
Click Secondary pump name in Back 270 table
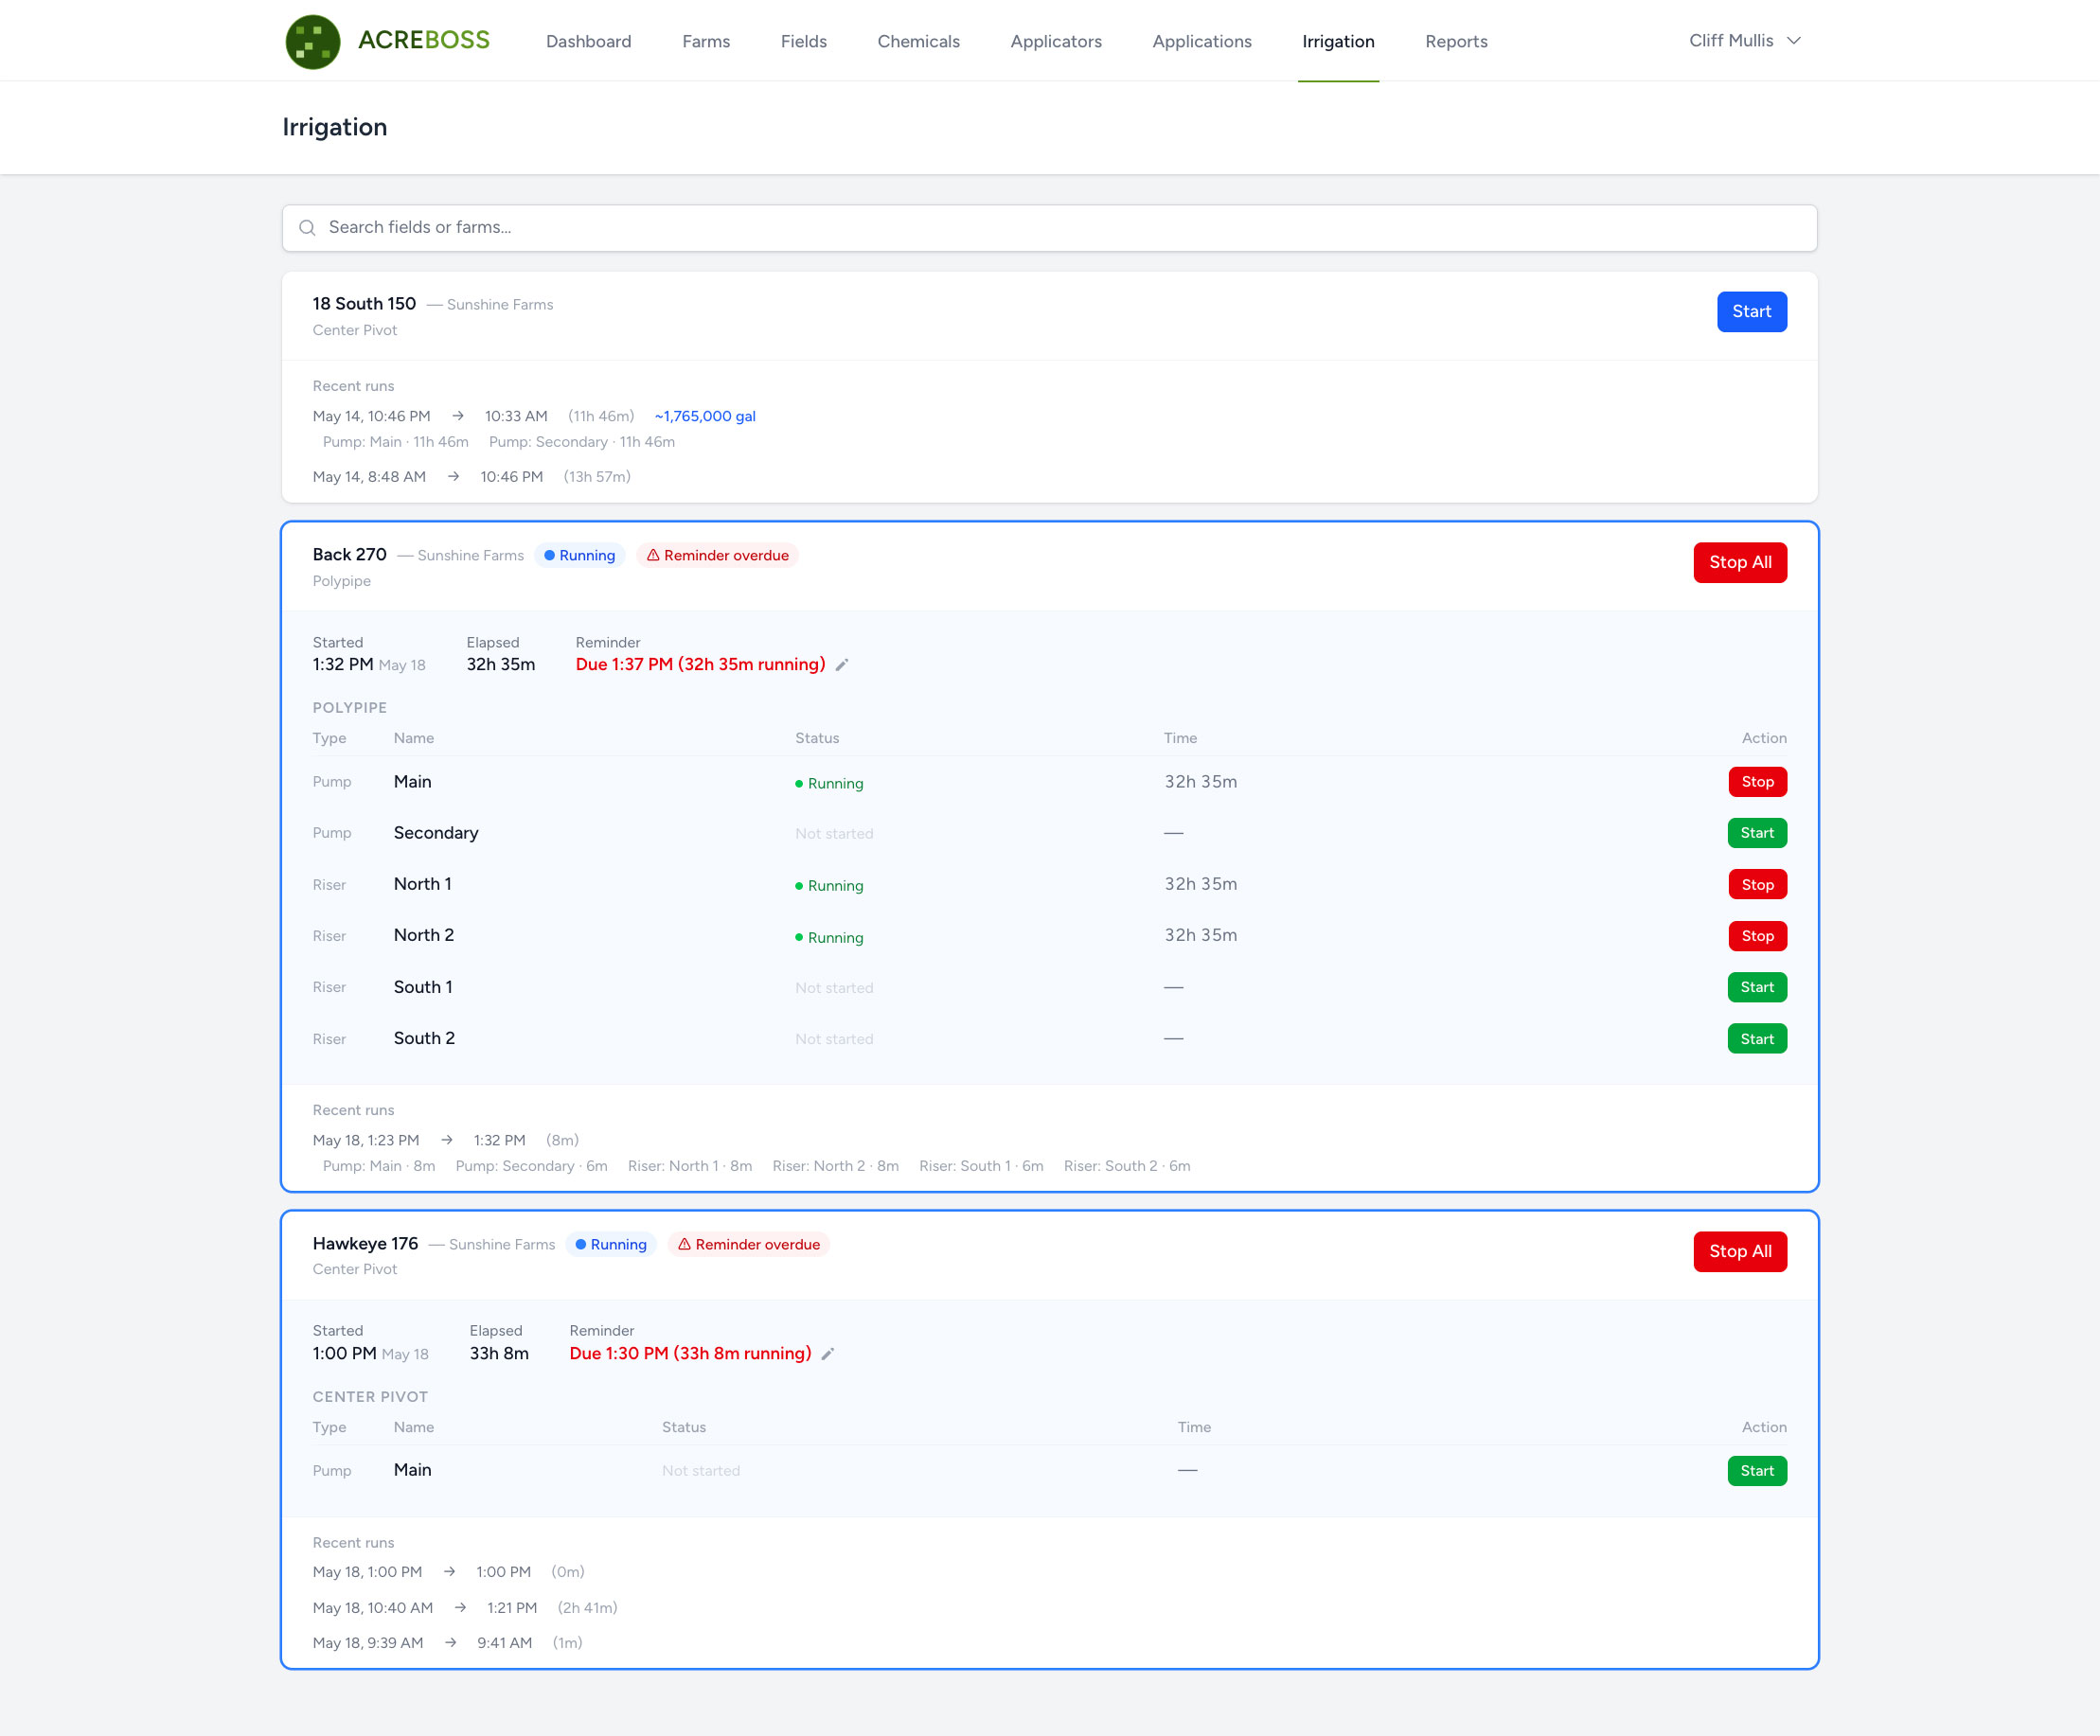tap(436, 833)
